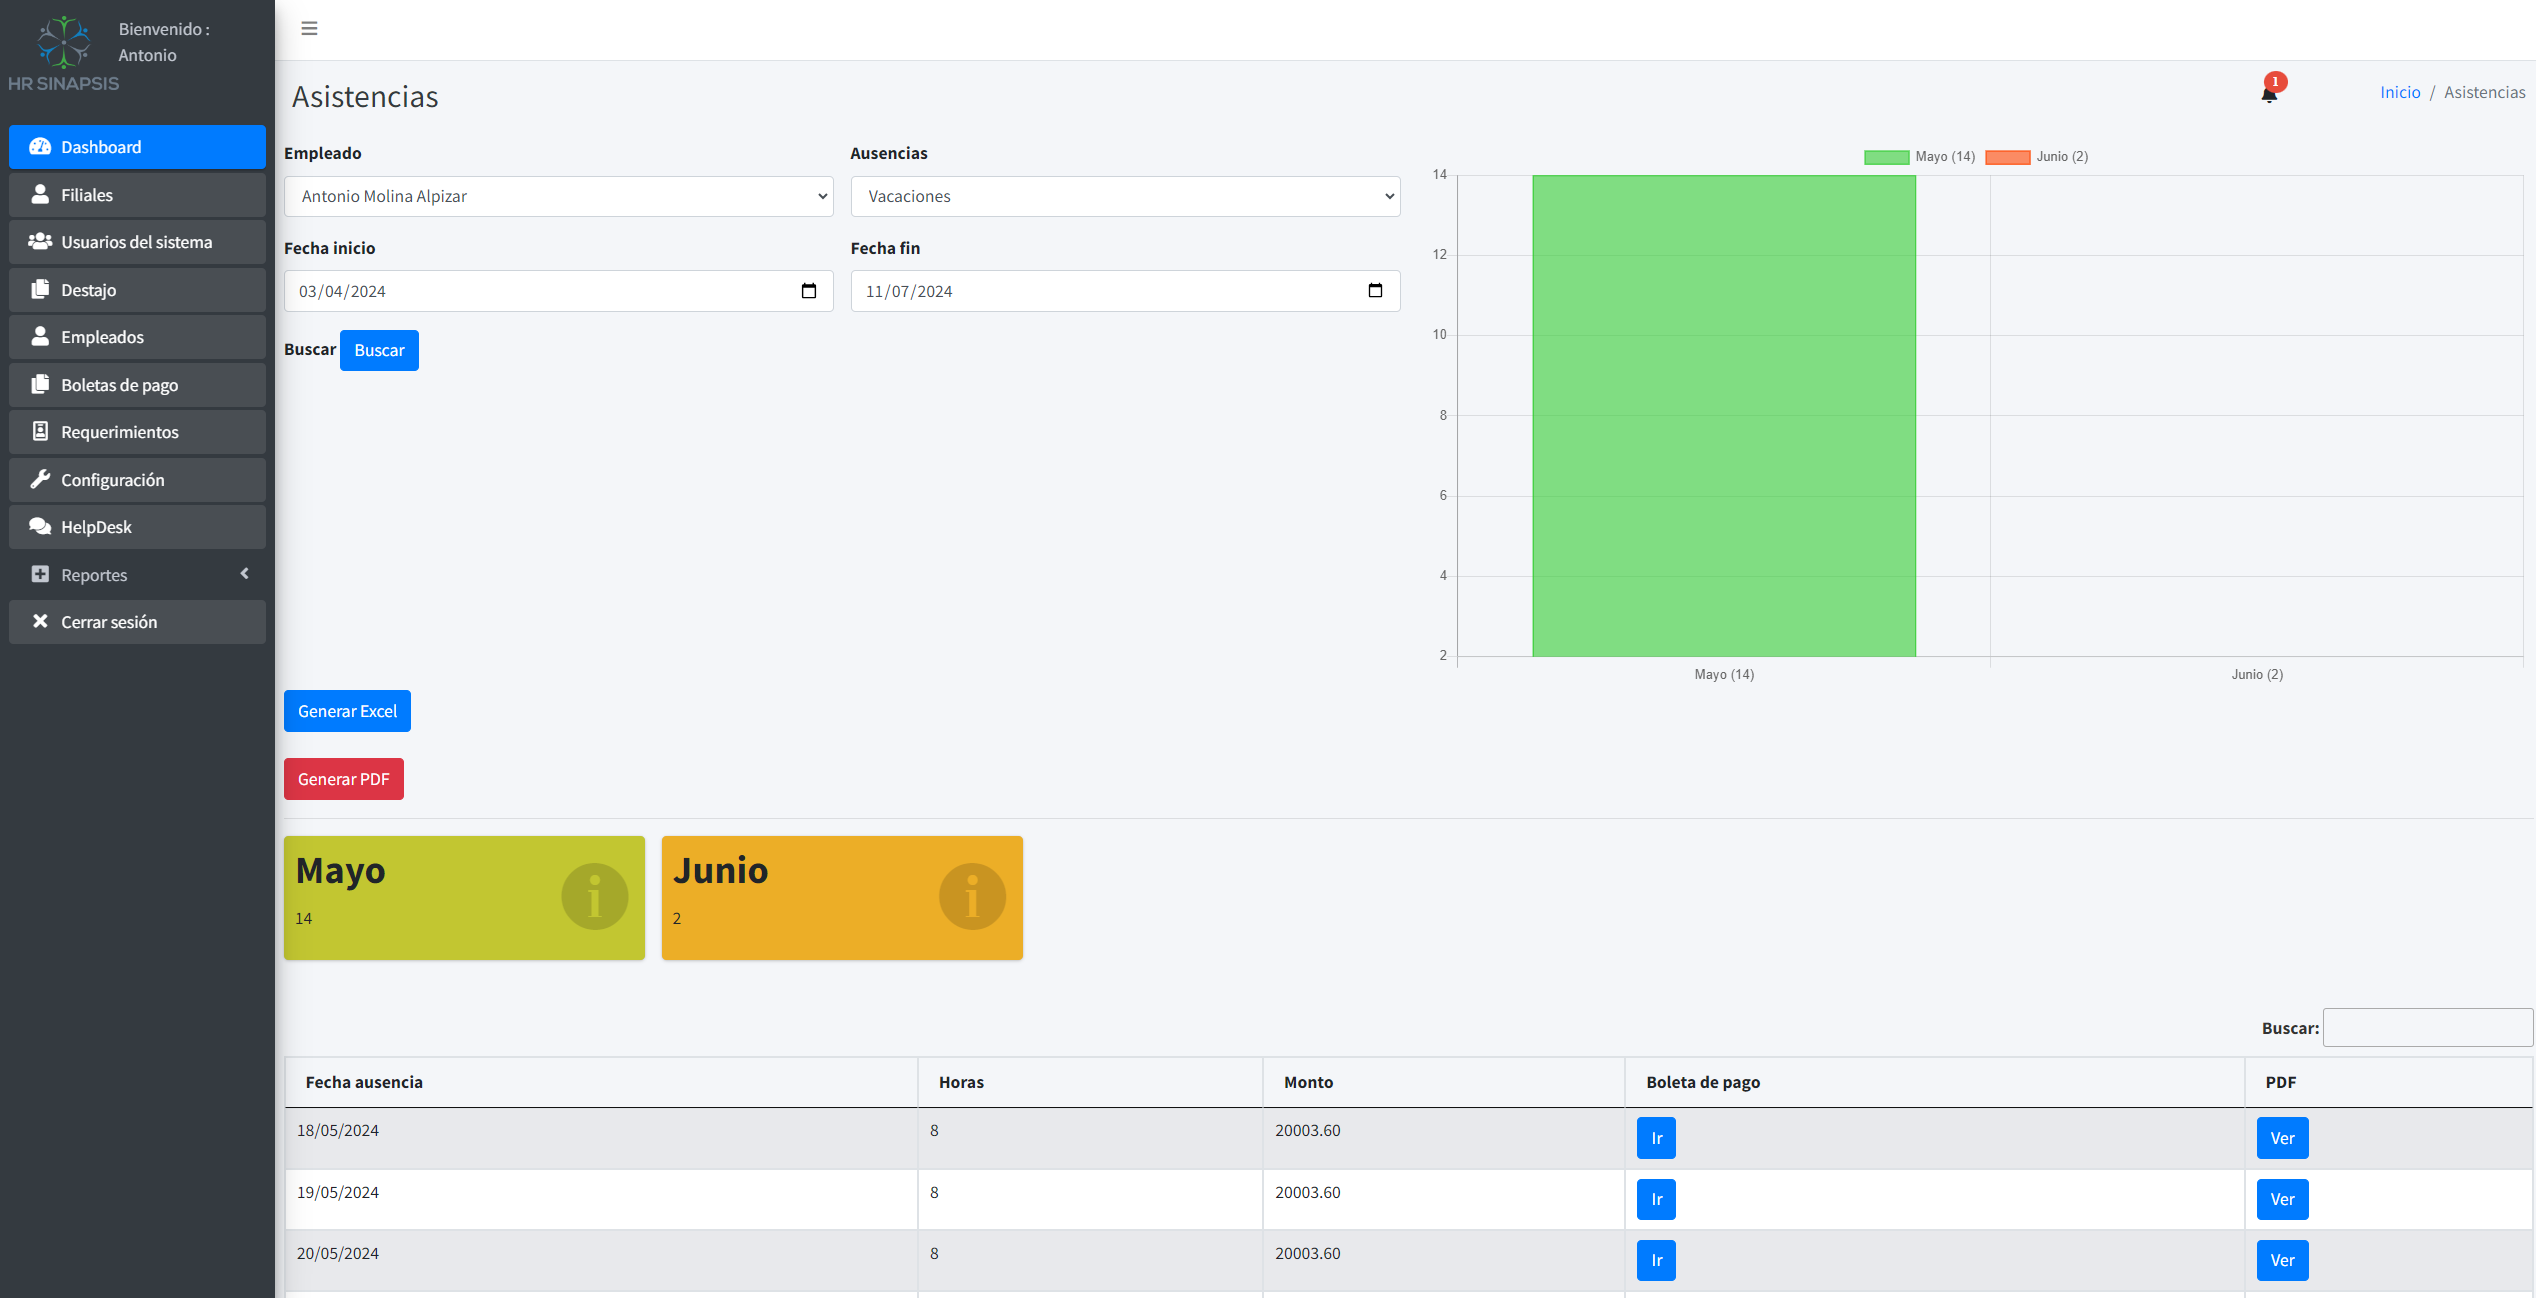
Task: Click the Cerrar sesión X icon
Action: 40,621
